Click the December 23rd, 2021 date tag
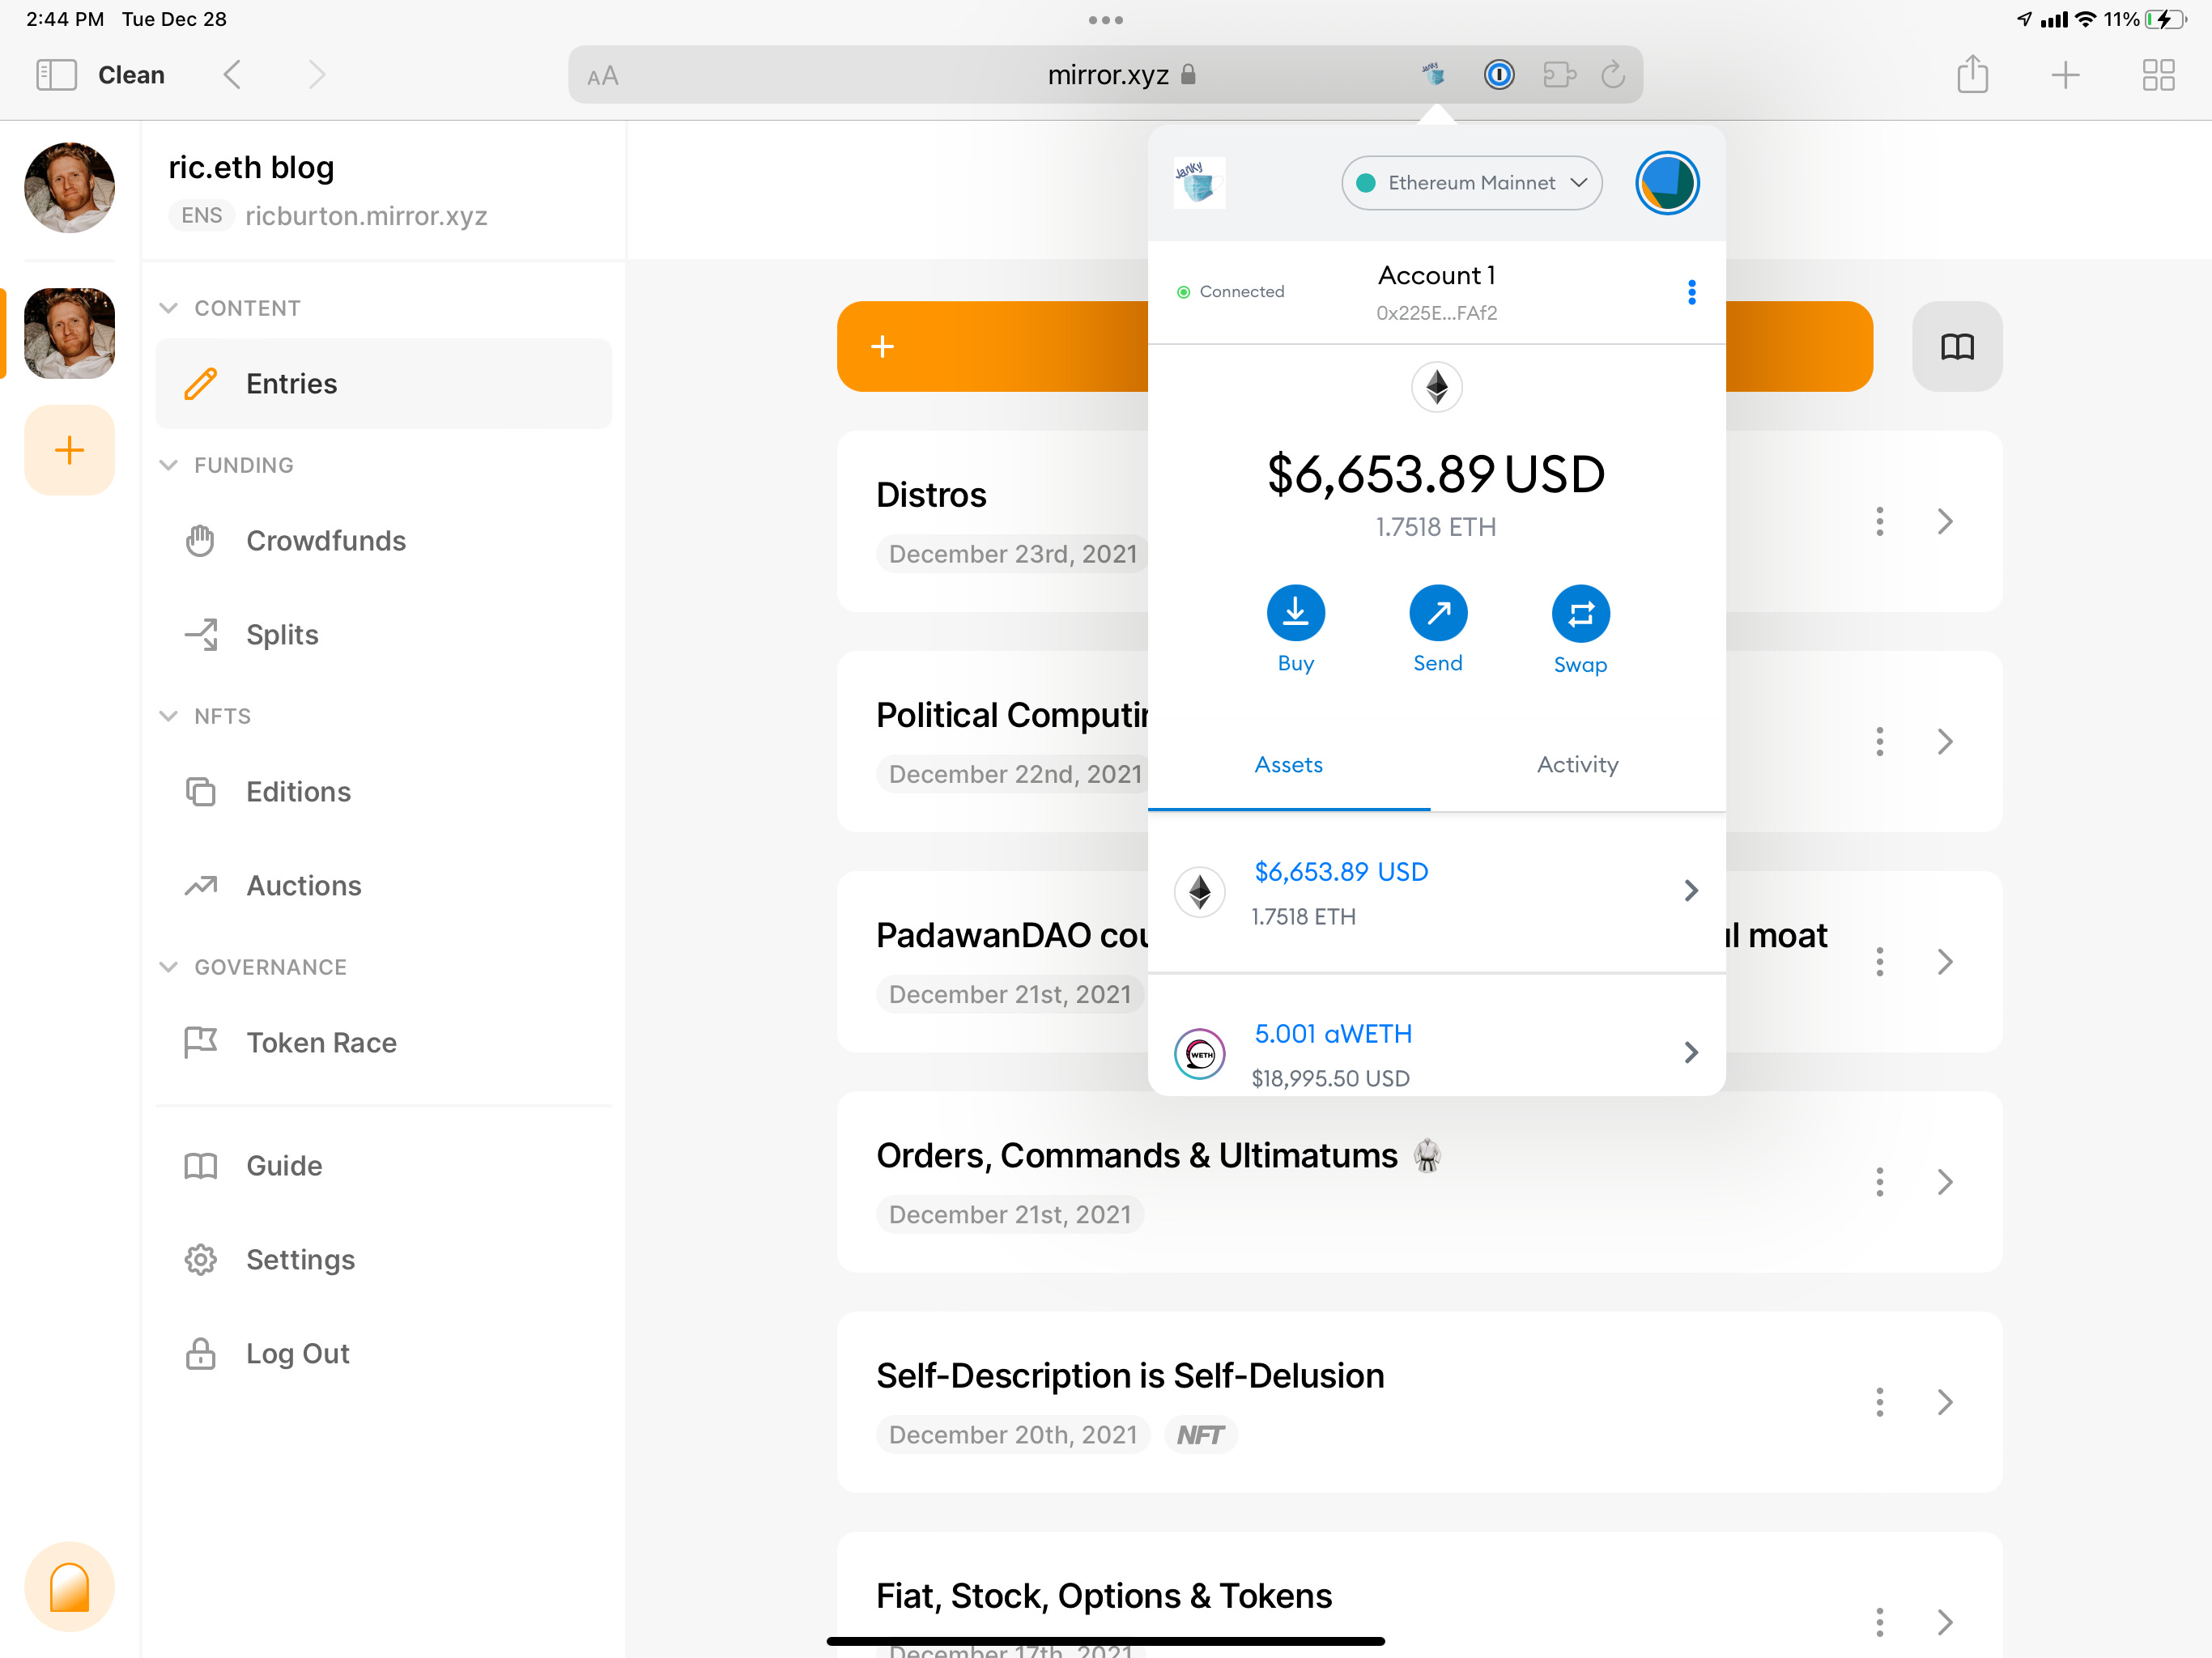Viewport: 2212px width, 1658px height. 1012,554
